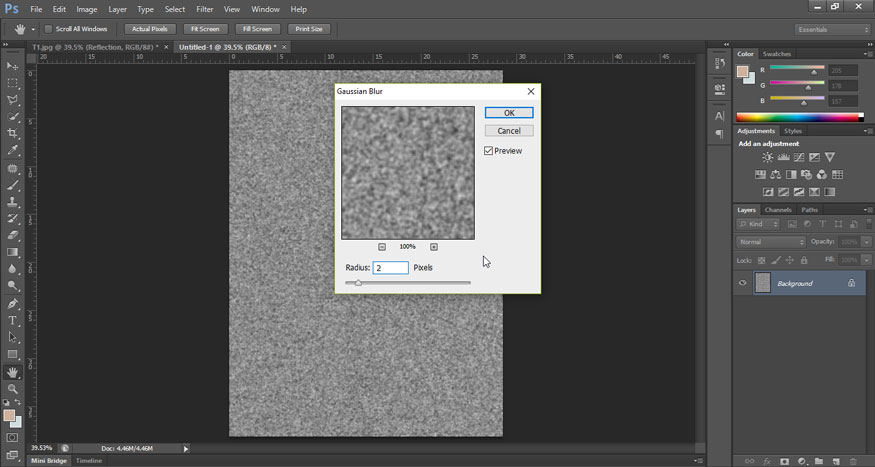The image size is (875, 467).
Task: Confirm Gaussian Blur with OK
Action: tap(509, 113)
